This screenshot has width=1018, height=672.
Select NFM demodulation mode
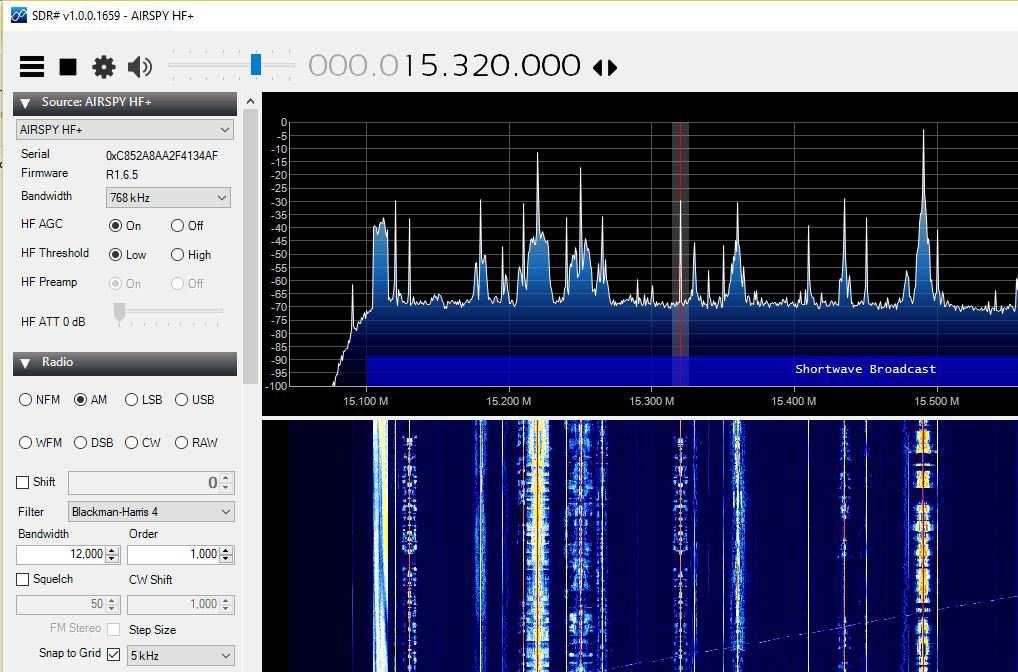[x=25, y=400]
